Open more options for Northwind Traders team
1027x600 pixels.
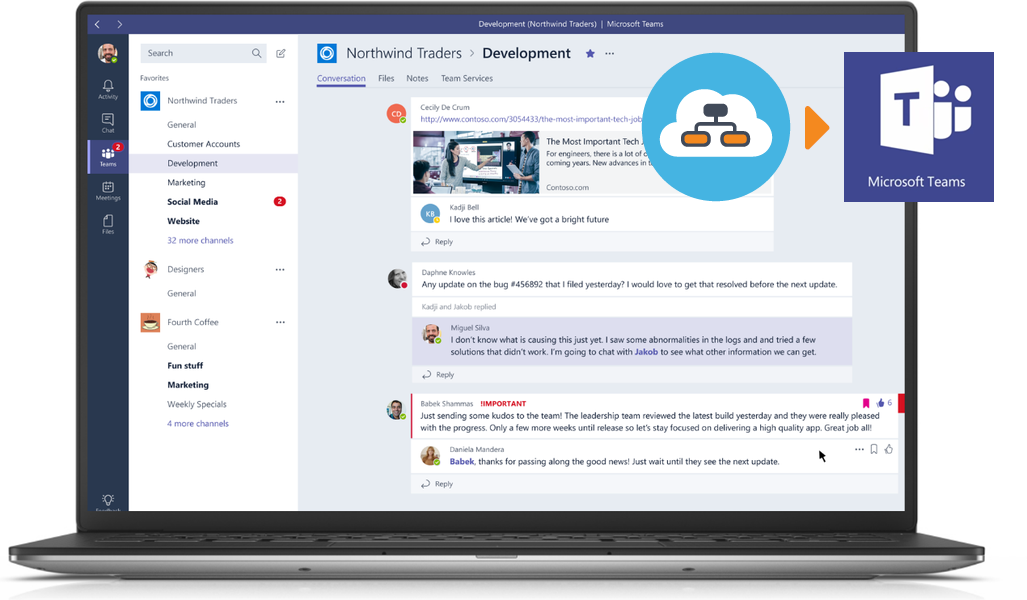coord(280,100)
